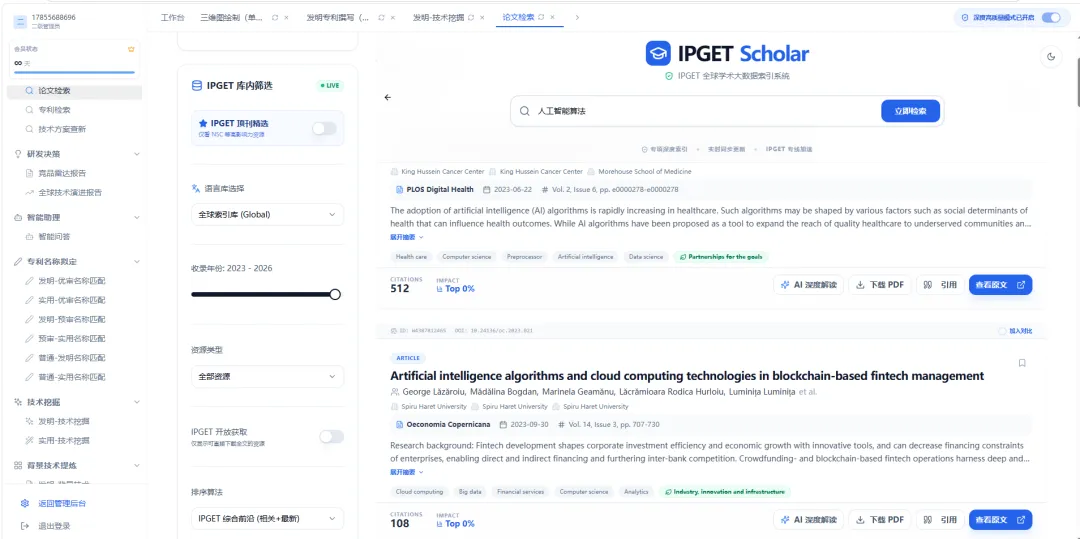Expand abstract of the fintech management paper

click(406, 472)
